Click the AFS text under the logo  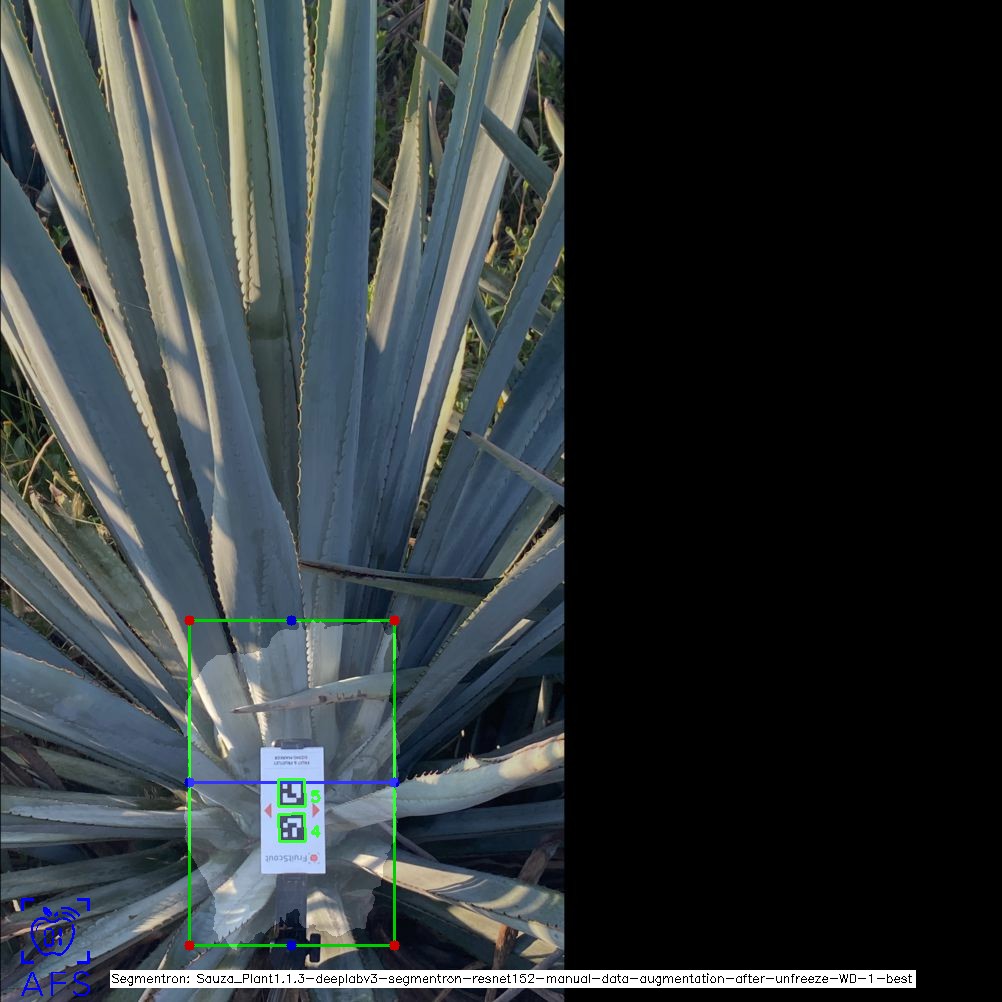[55, 983]
